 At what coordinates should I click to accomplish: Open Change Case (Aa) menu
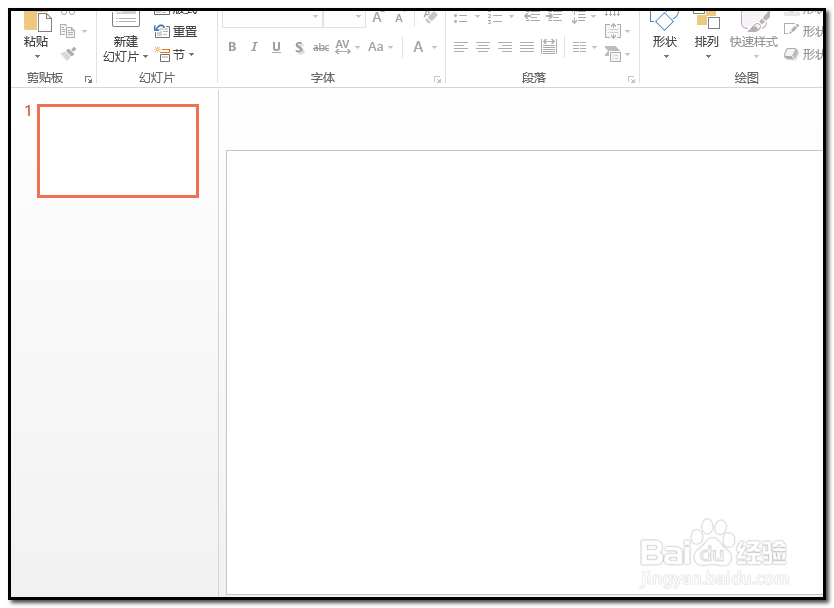[380, 47]
